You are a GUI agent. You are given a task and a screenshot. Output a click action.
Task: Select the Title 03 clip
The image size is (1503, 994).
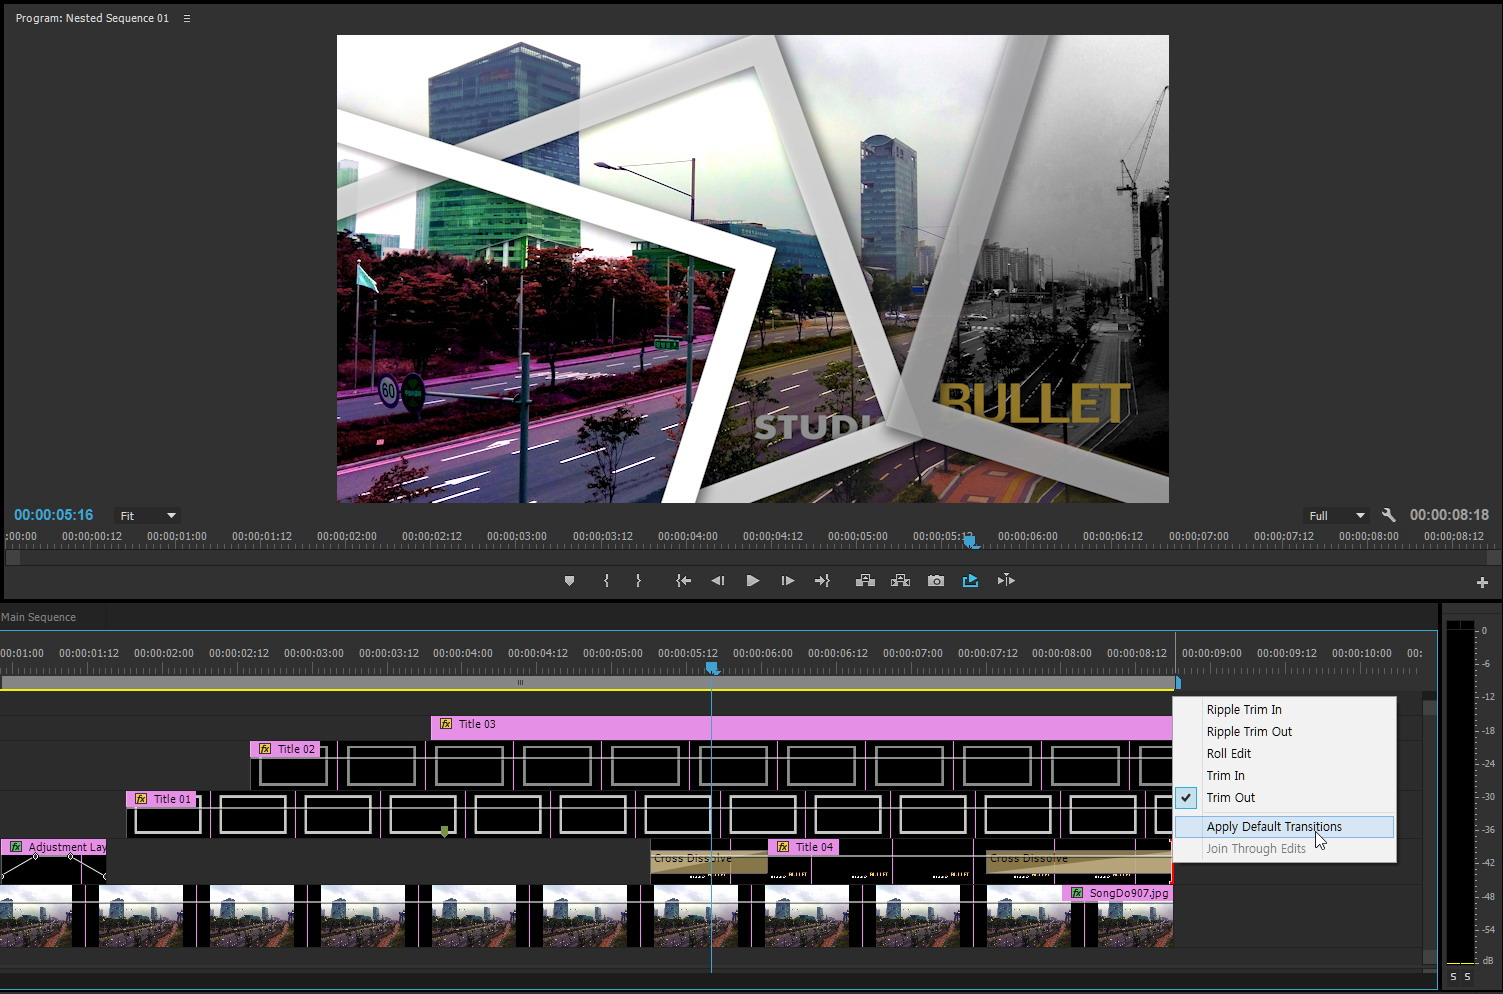click(801, 727)
